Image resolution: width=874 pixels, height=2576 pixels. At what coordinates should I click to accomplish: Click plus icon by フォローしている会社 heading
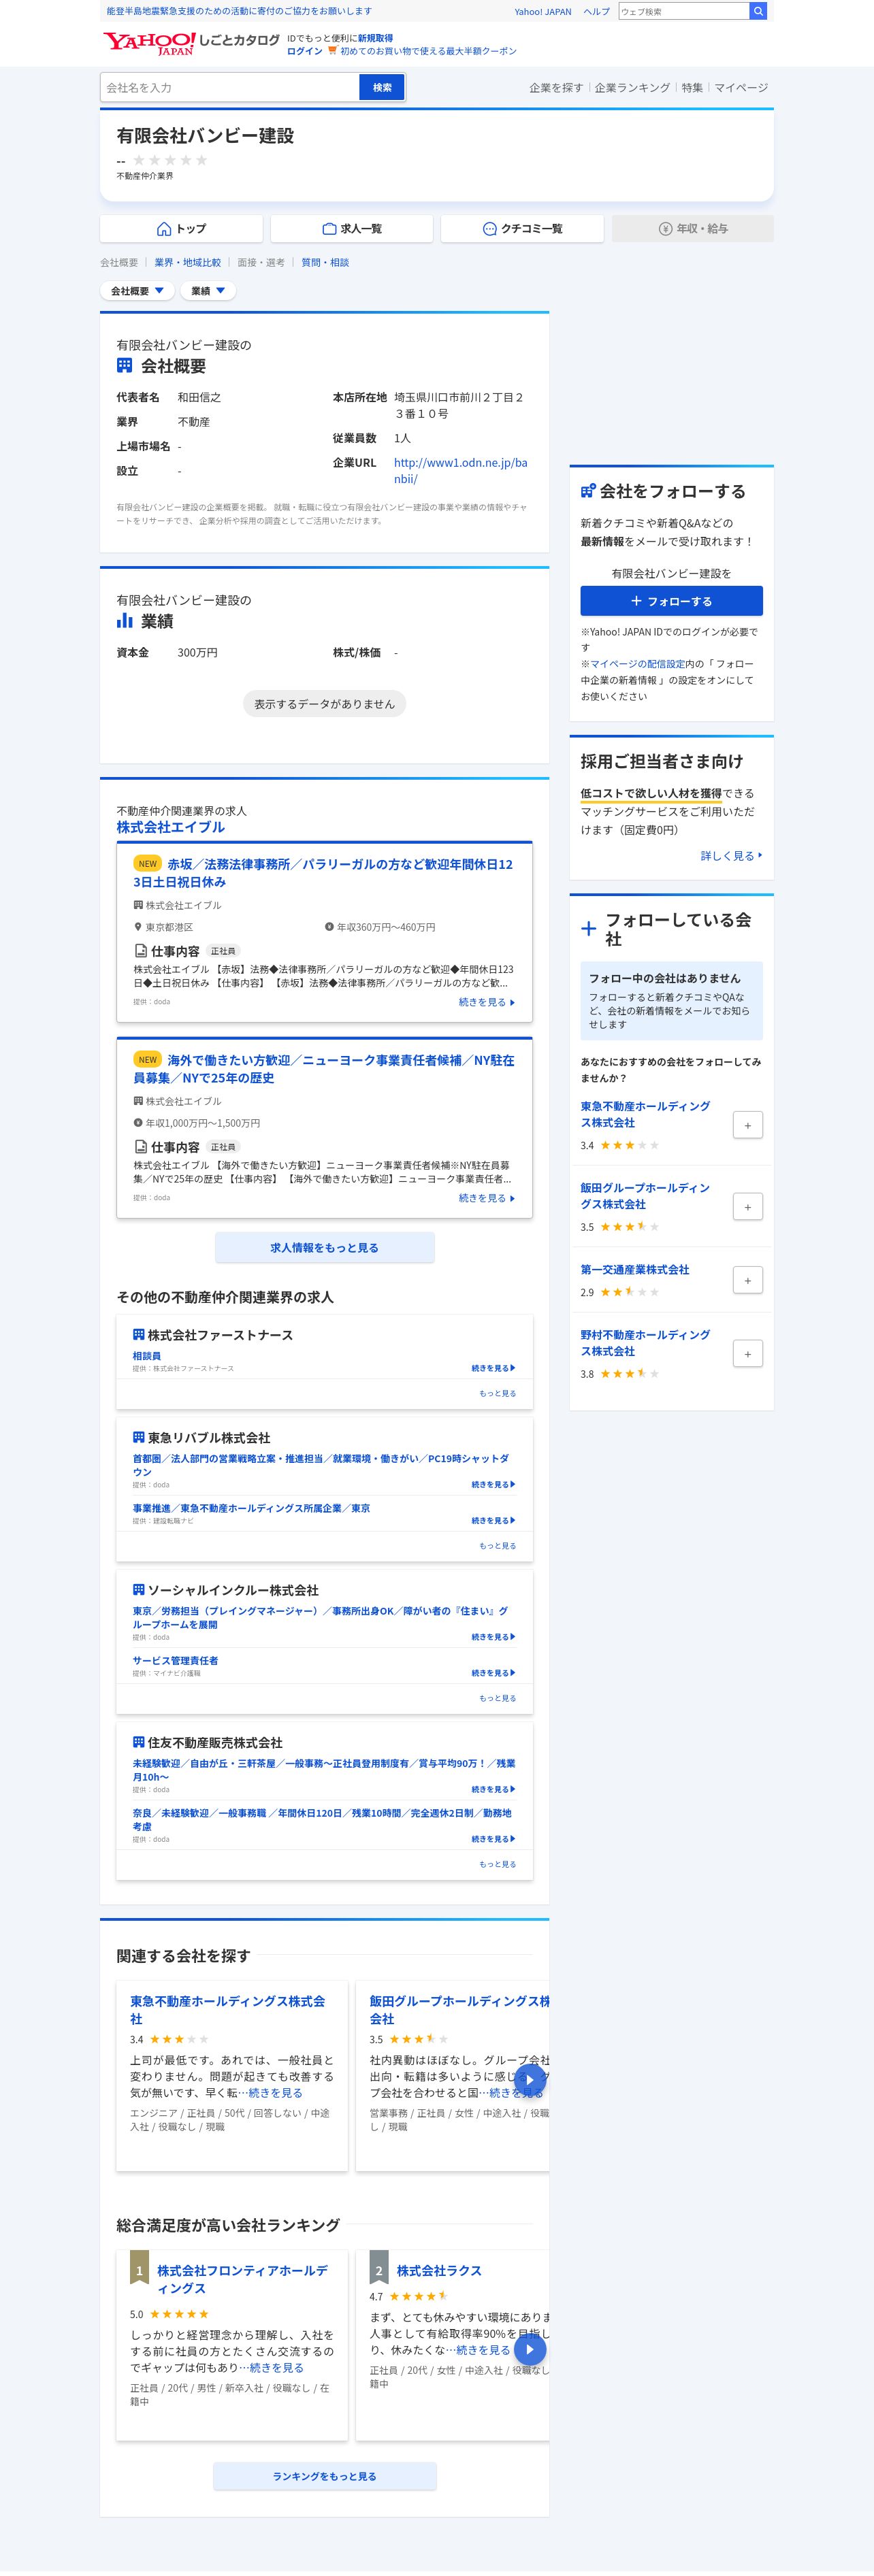(x=589, y=928)
